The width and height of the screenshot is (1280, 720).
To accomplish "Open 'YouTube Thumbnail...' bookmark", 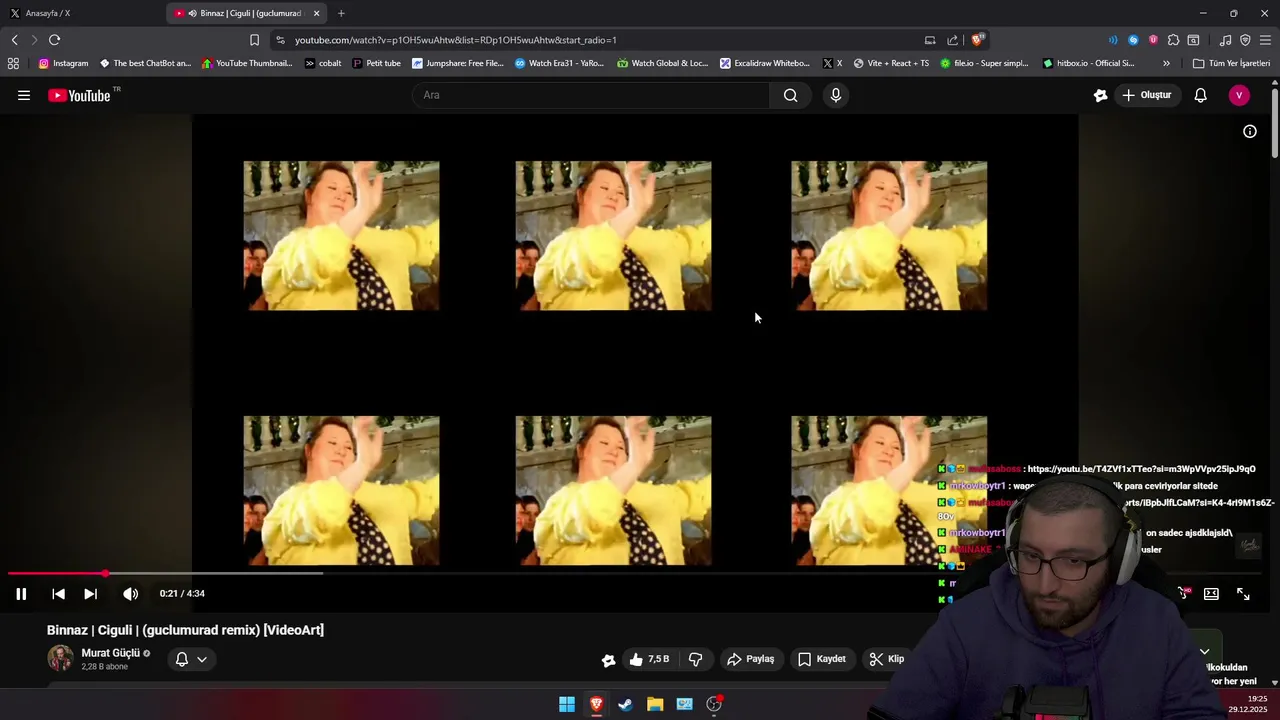I will 247,63.
